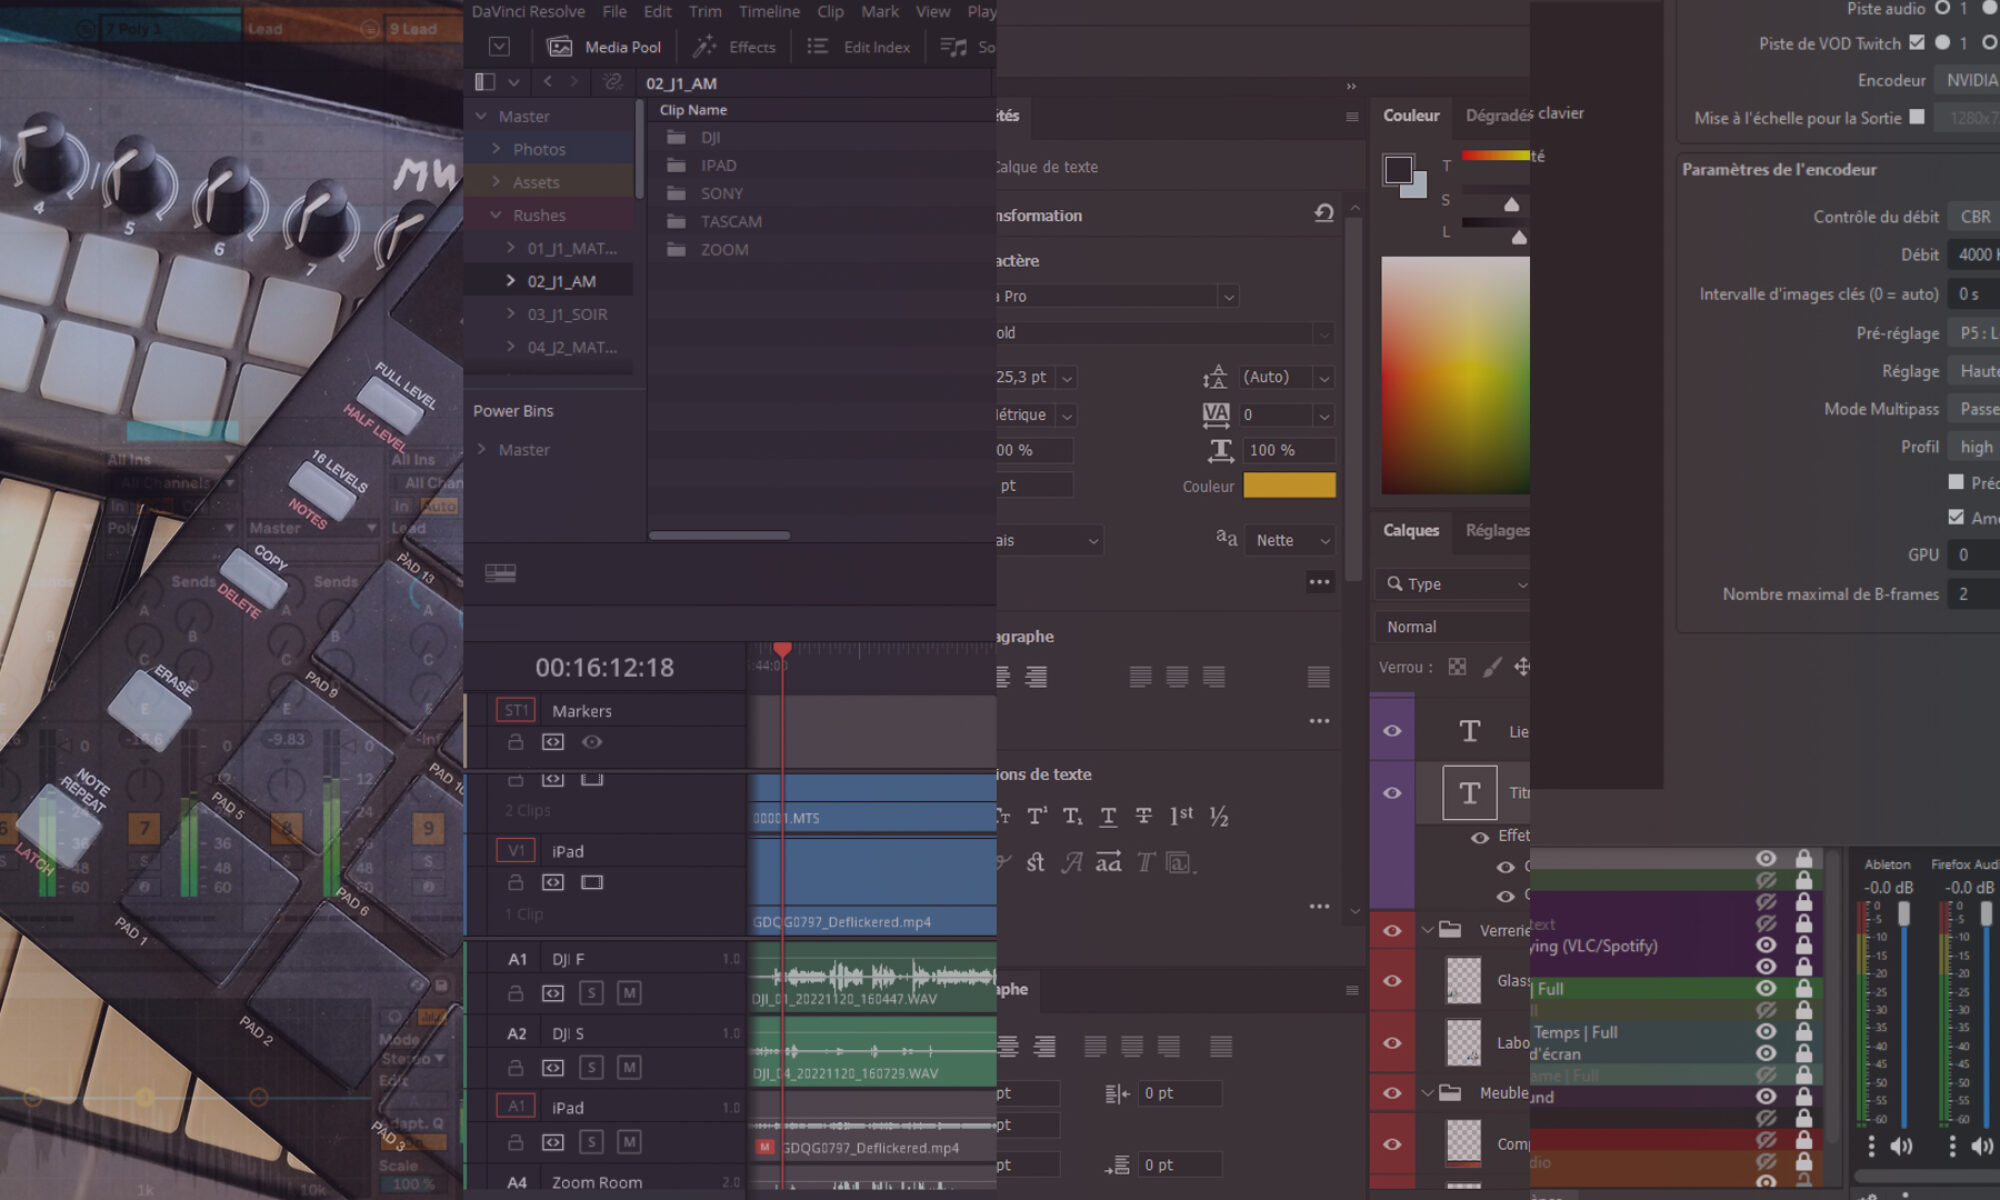Collapse Photoshop panels with double chevron
Image resolution: width=2000 pixels, height=1200 pixels.
pyautogui.click(x=1351, y=87)
